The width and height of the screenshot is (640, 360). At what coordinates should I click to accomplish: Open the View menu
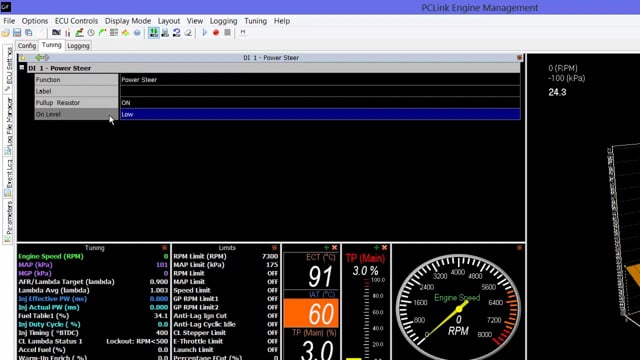click(x=195, y=21)
